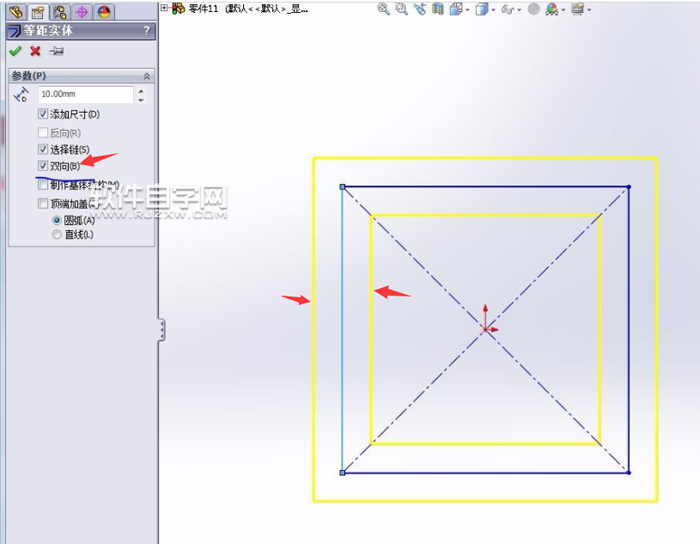Open the DimXpertManager tab

[x=82, y=11]
